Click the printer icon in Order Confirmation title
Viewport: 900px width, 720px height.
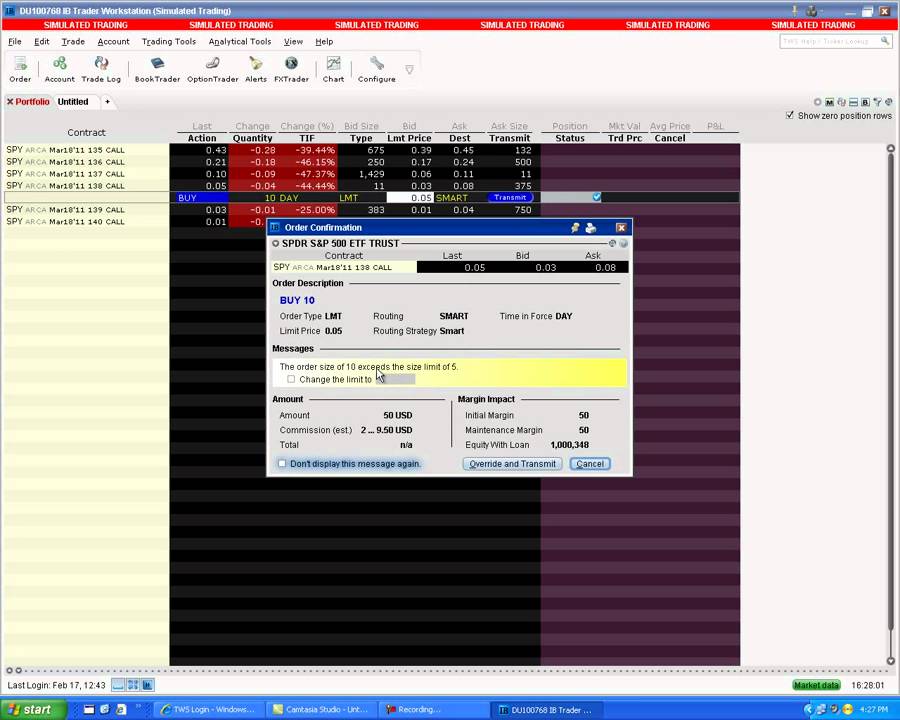click(x=590, y=228)
